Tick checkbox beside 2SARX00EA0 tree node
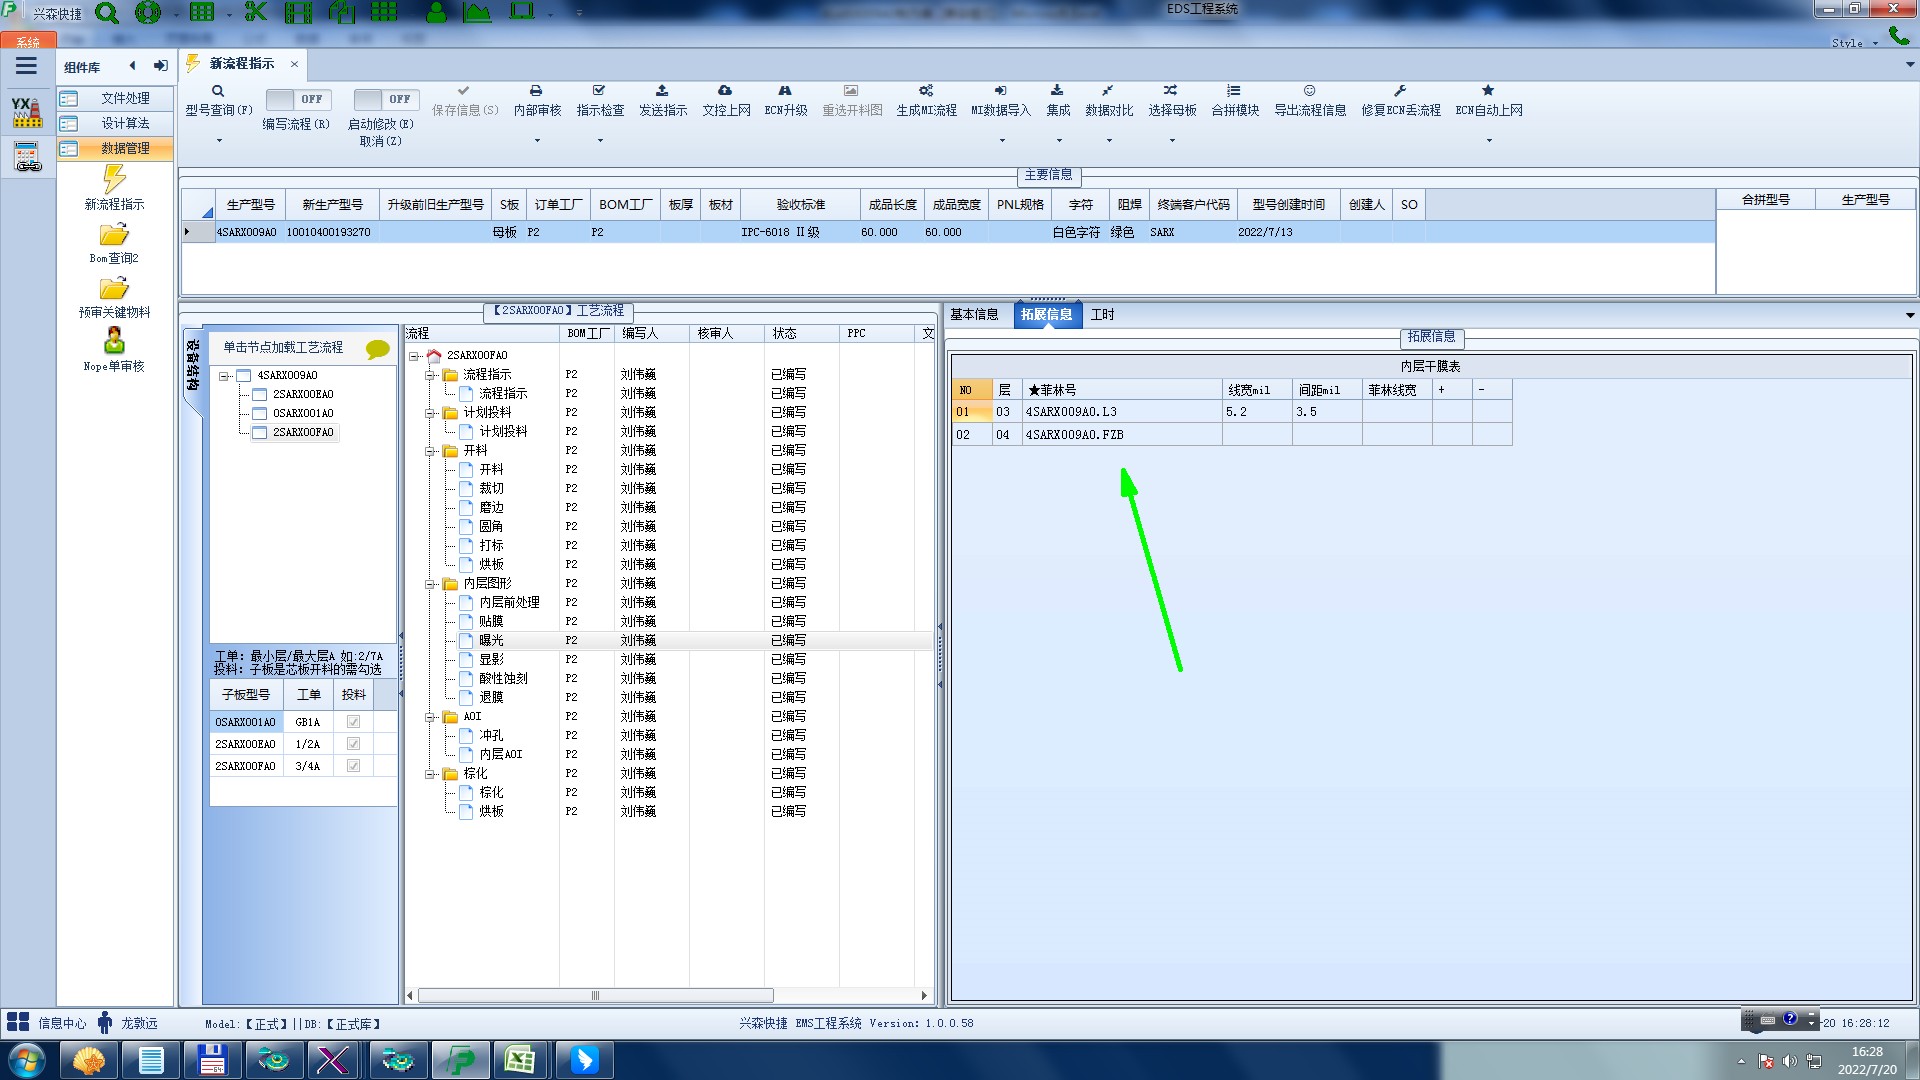The width and height of the screenshot is (1920, 1080). click(260, 394)
